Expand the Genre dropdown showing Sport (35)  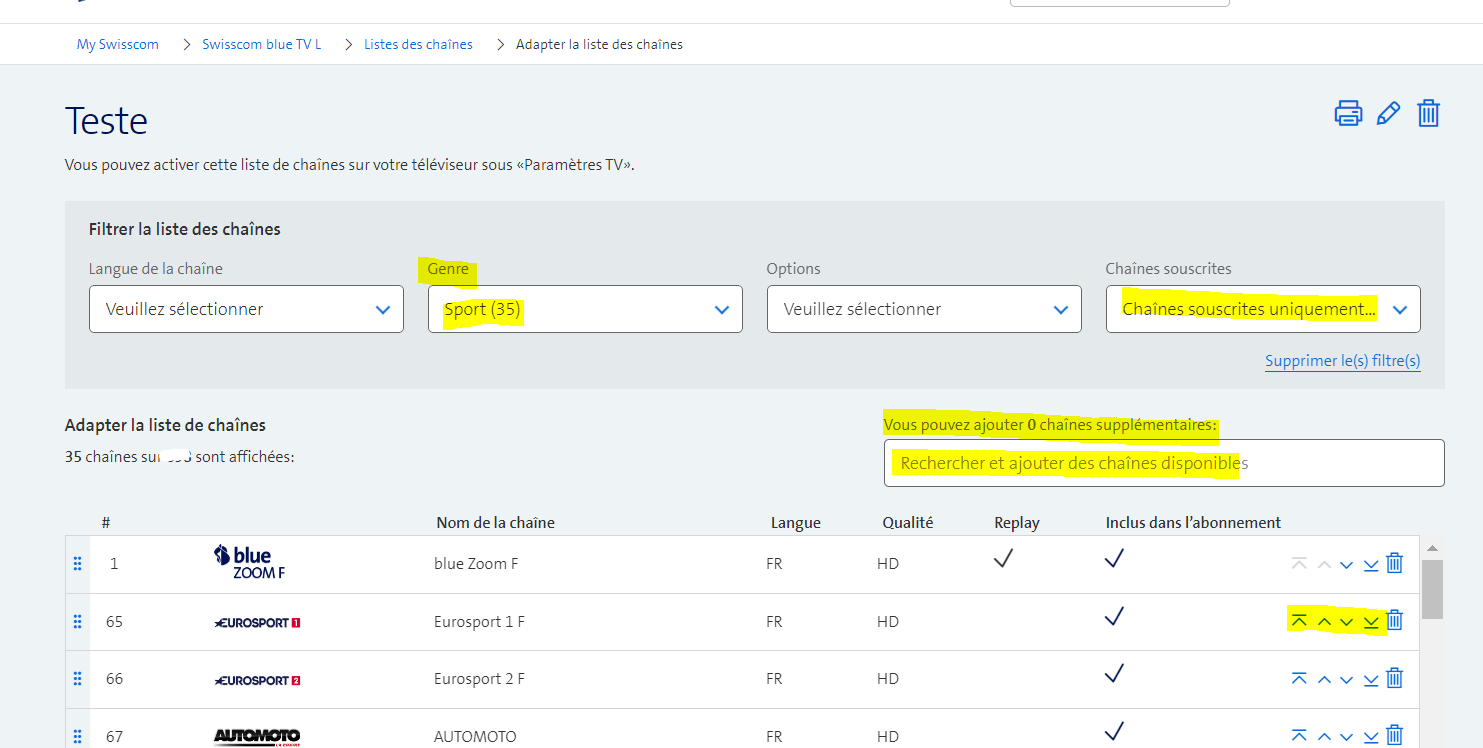pos(585,309)
